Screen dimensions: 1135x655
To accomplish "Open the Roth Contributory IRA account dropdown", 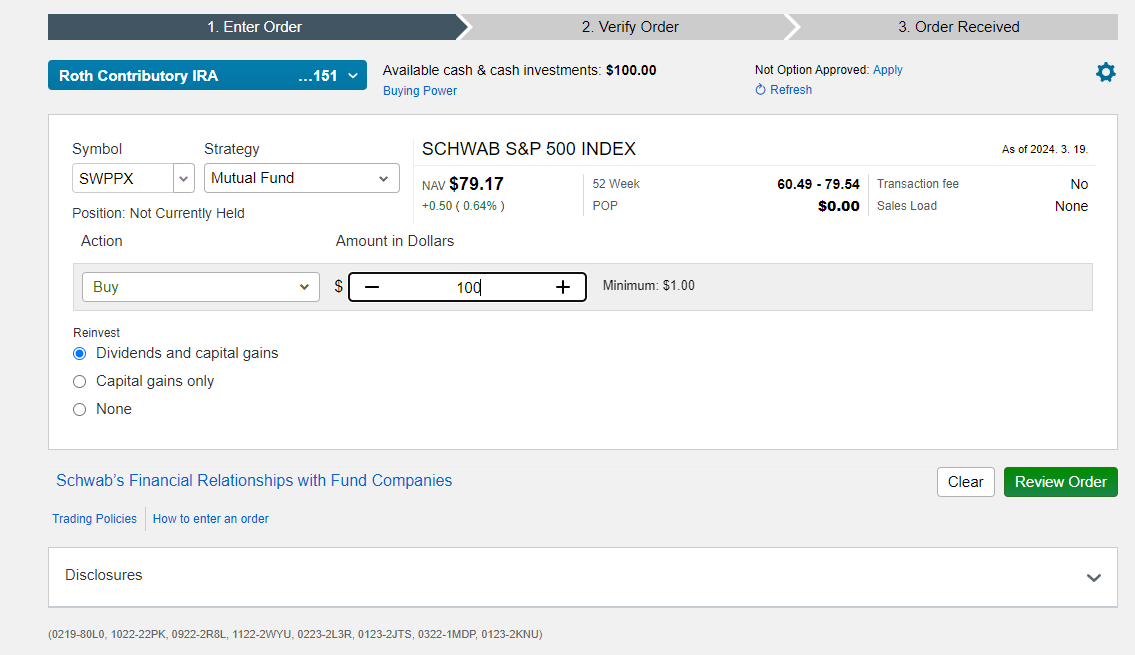I will [x=207, y=75].
